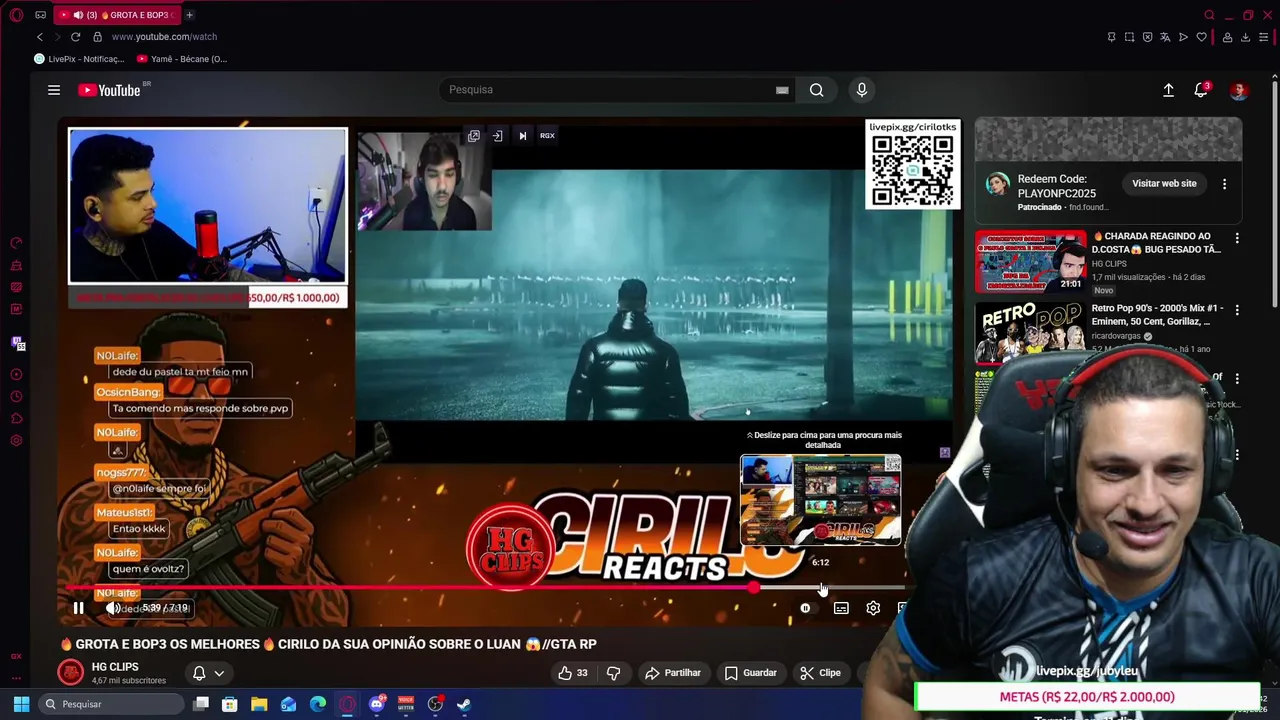
Task: Click the YouTube search magnifier button
Action: 817,90
